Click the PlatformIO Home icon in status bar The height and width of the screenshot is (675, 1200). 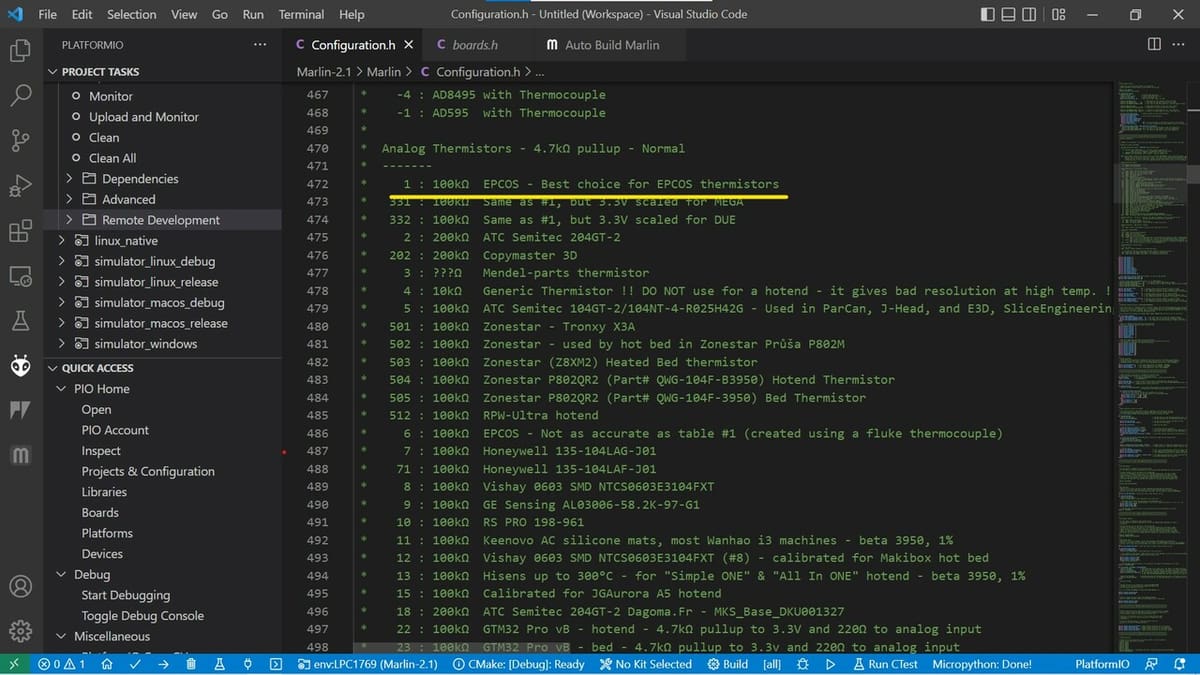click(x=106, y=664)
